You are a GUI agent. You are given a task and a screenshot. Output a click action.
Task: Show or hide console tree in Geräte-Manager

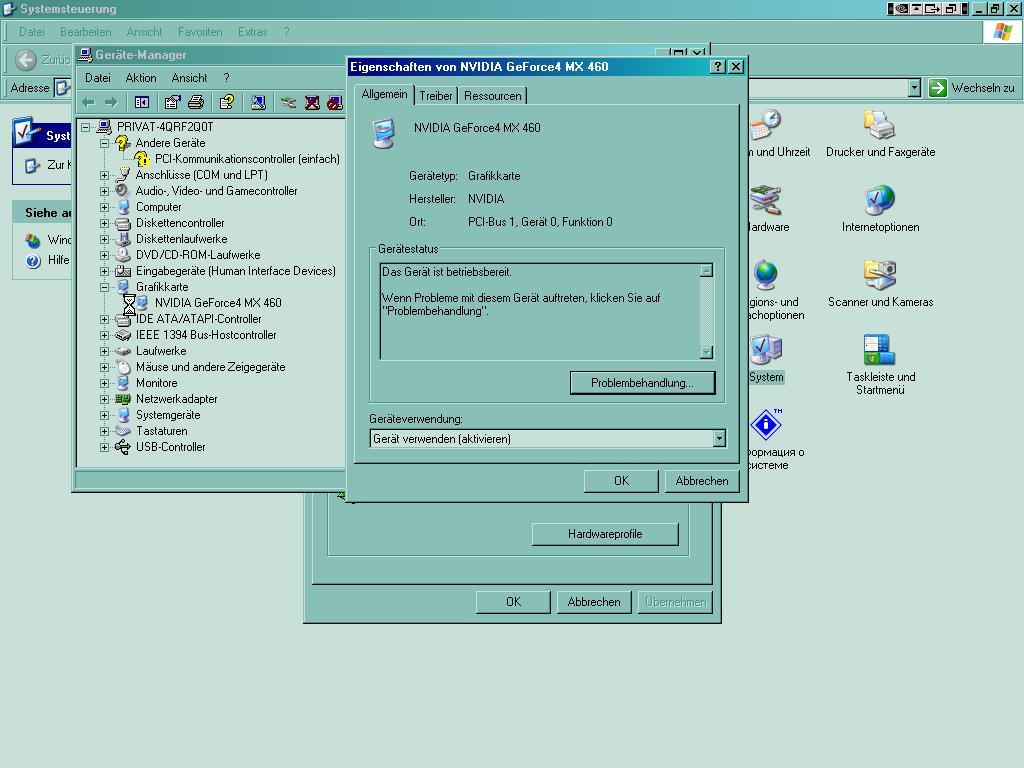[x=142, y=102]
